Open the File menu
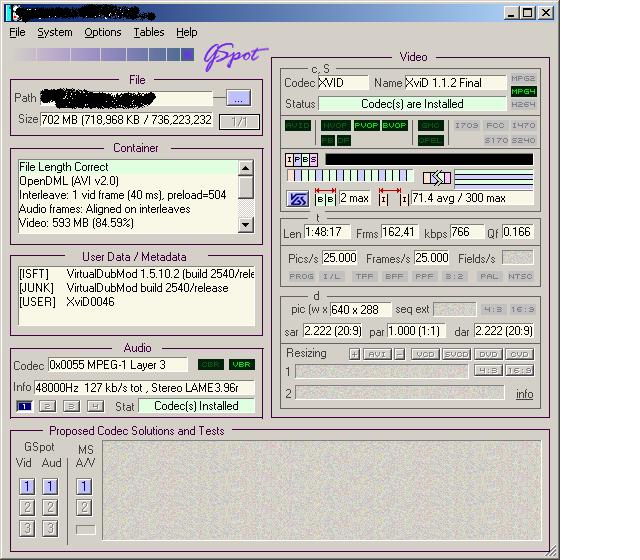This screenshot has width=640, height=560. (x=17, y=32)
